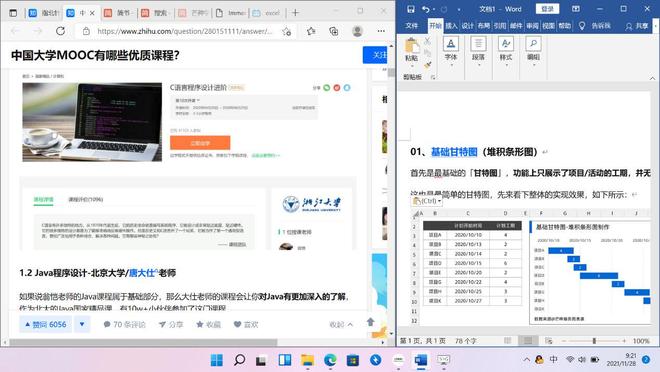660x372 pixels.
Task: Open taskbar Search
Action: [240, 360]
